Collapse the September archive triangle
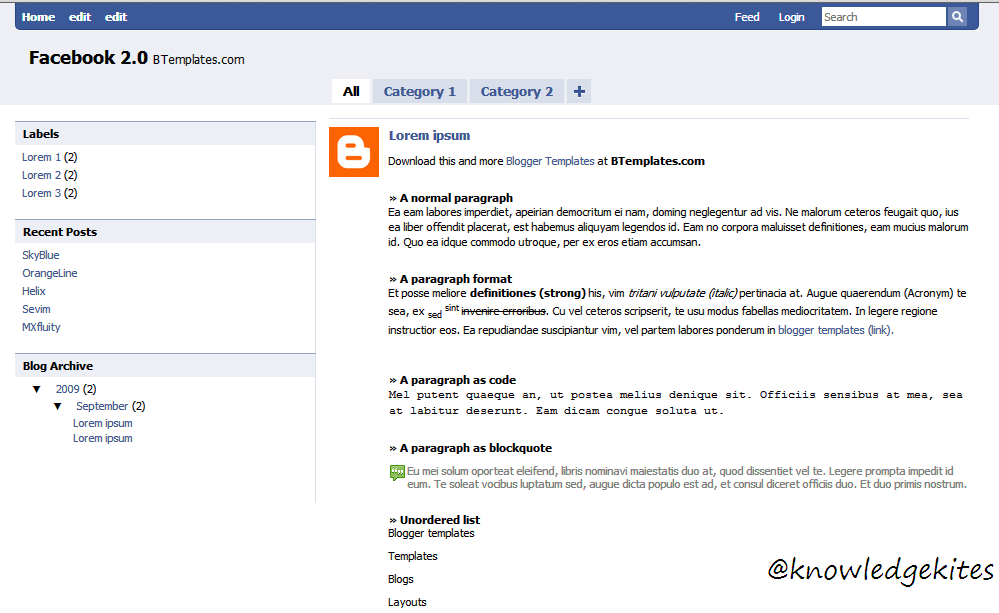999x613 pixels. coord(57,407)
